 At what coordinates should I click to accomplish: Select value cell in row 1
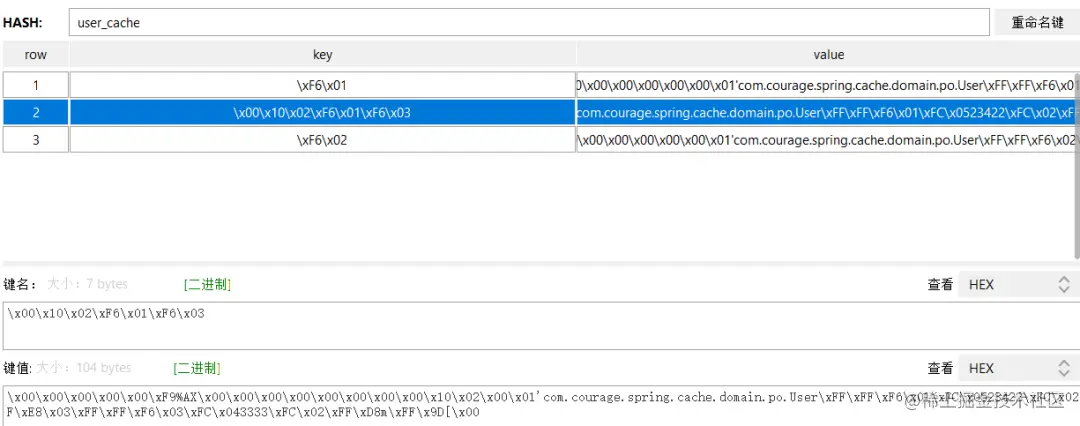click(x=828, y=85)
